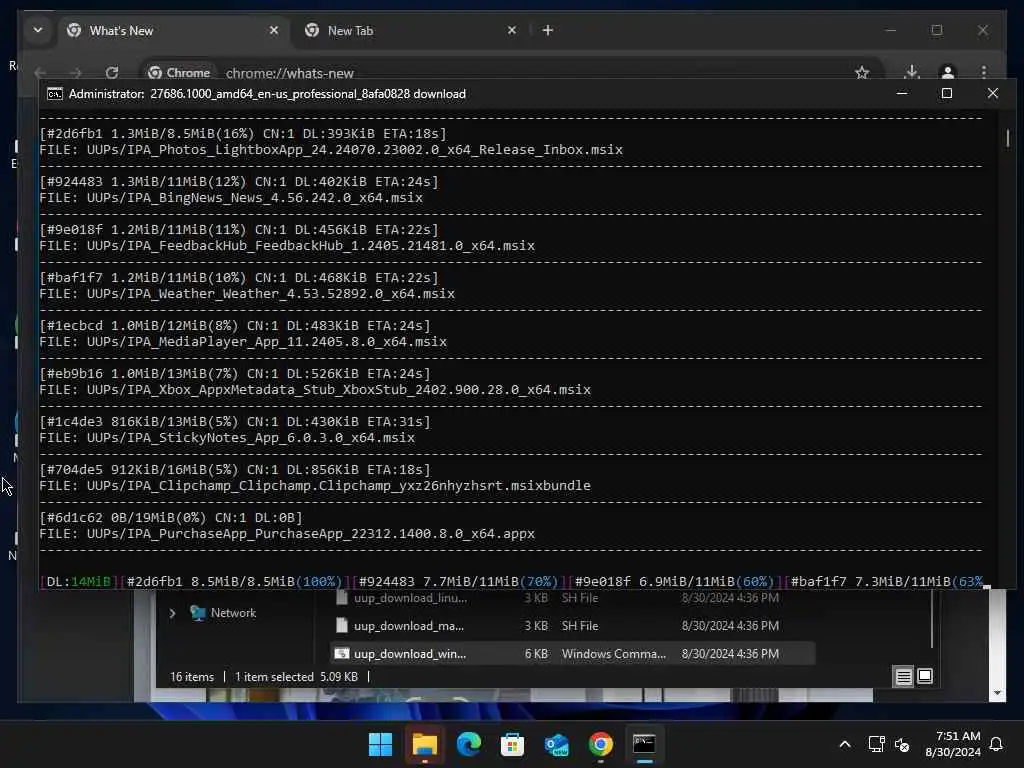
Task: Switch Explorer to details view icon
Action: [x=903, y=677]
